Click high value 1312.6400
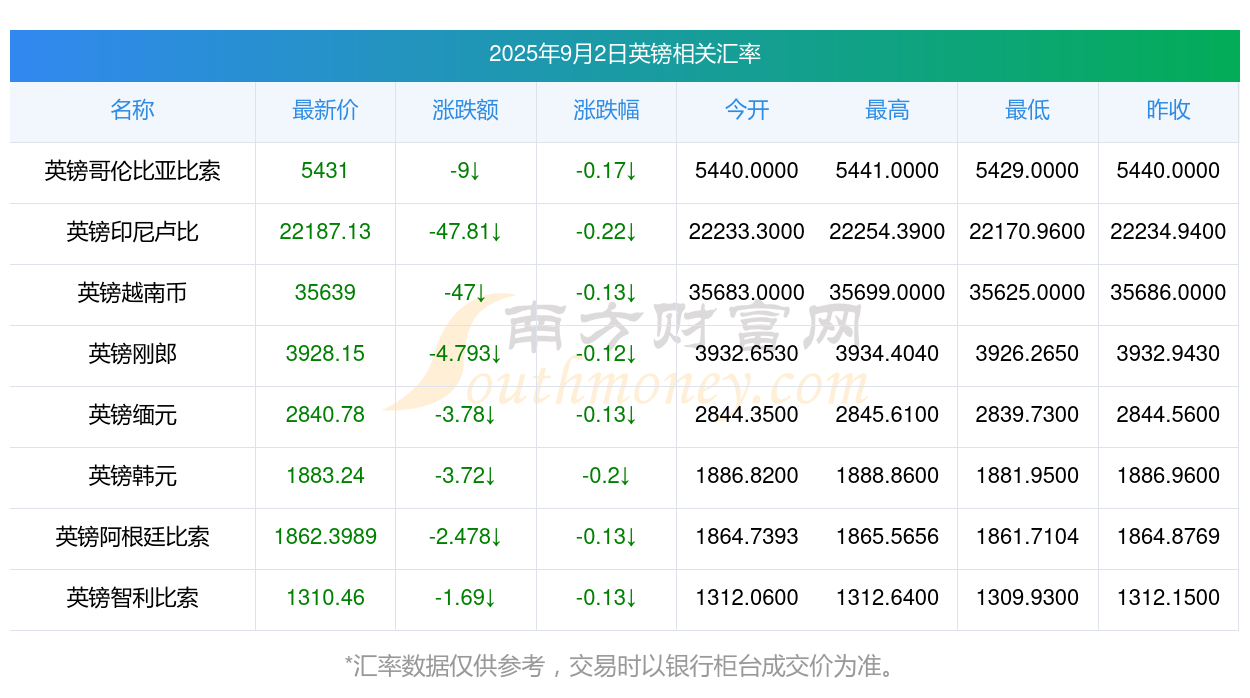This screenshot has width=1250, height=698. pyautogui.click(x=887, y=598)
